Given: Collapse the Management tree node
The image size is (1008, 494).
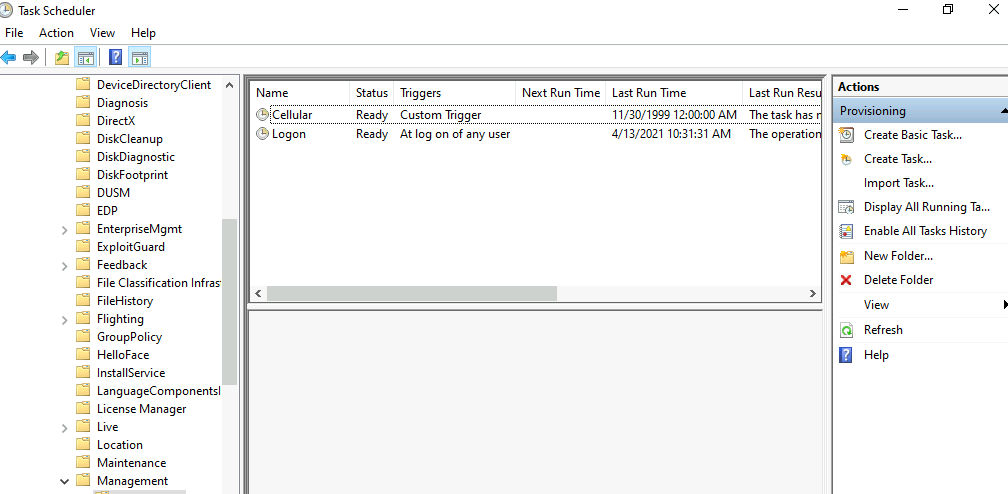Looking at the screenshot, I should (x=64, y=481).
